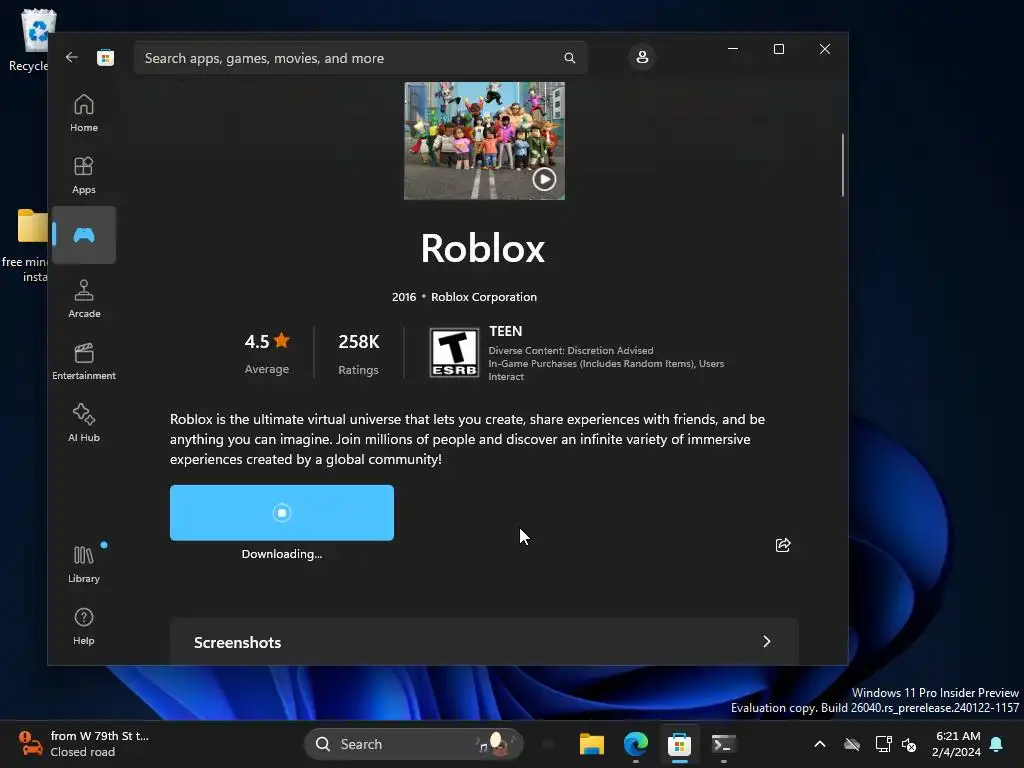
Task: Go back using the Store back arrow
Action: [x=71, y=57]
